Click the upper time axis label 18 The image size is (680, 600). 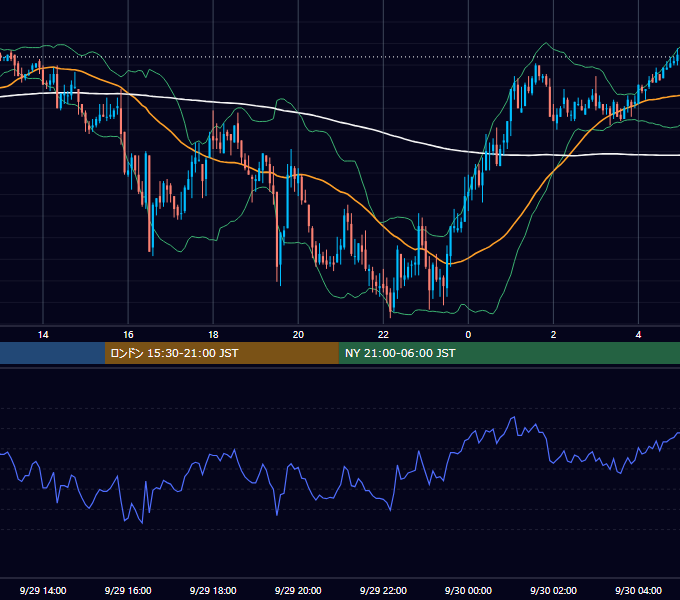click(213, 335)
